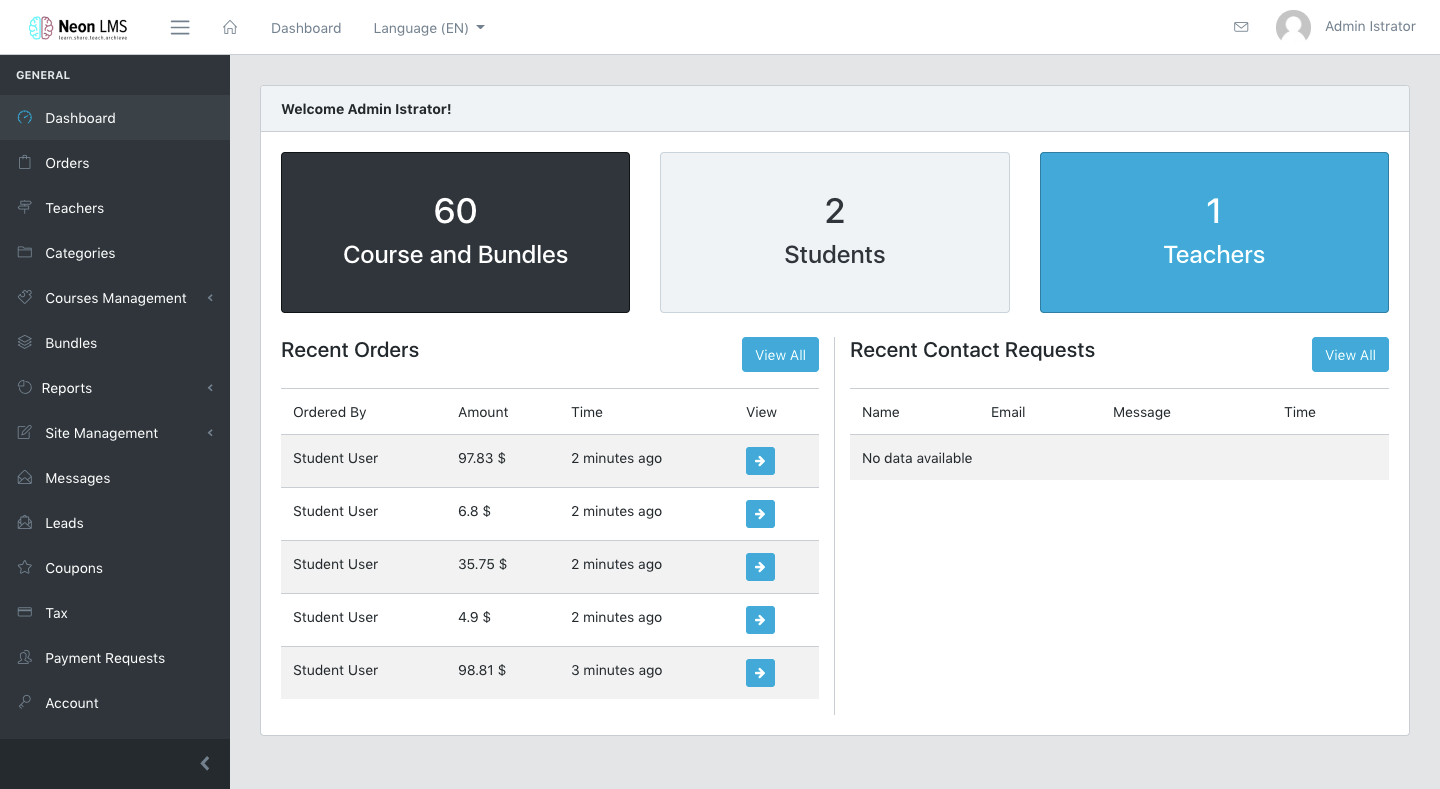Open the 98.81 $ order arrow button
Viewport: 1440px width, 789px height.
coord(760,673)
